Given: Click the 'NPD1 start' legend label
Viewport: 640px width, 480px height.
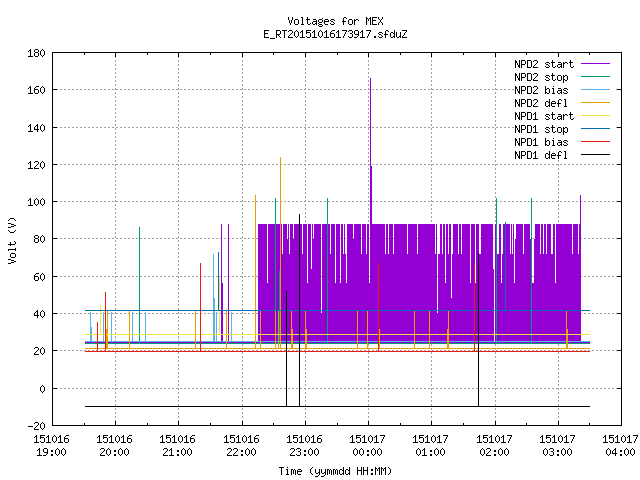Looking at the screenshot, I should tap(544, 116).
